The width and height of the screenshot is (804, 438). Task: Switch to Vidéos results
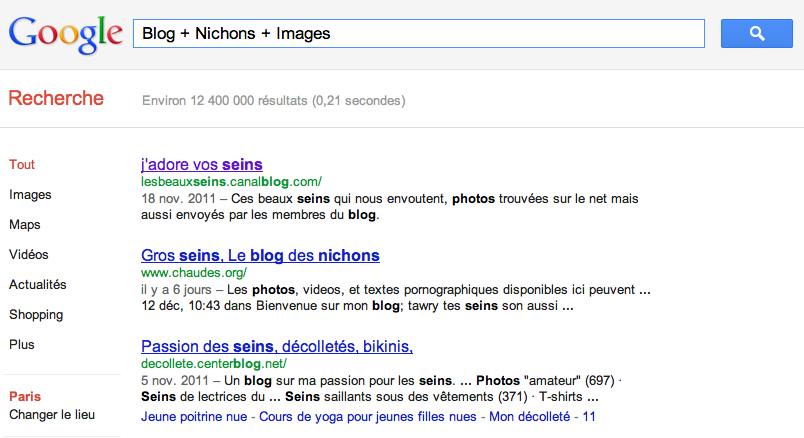click(x=29, y=254)
